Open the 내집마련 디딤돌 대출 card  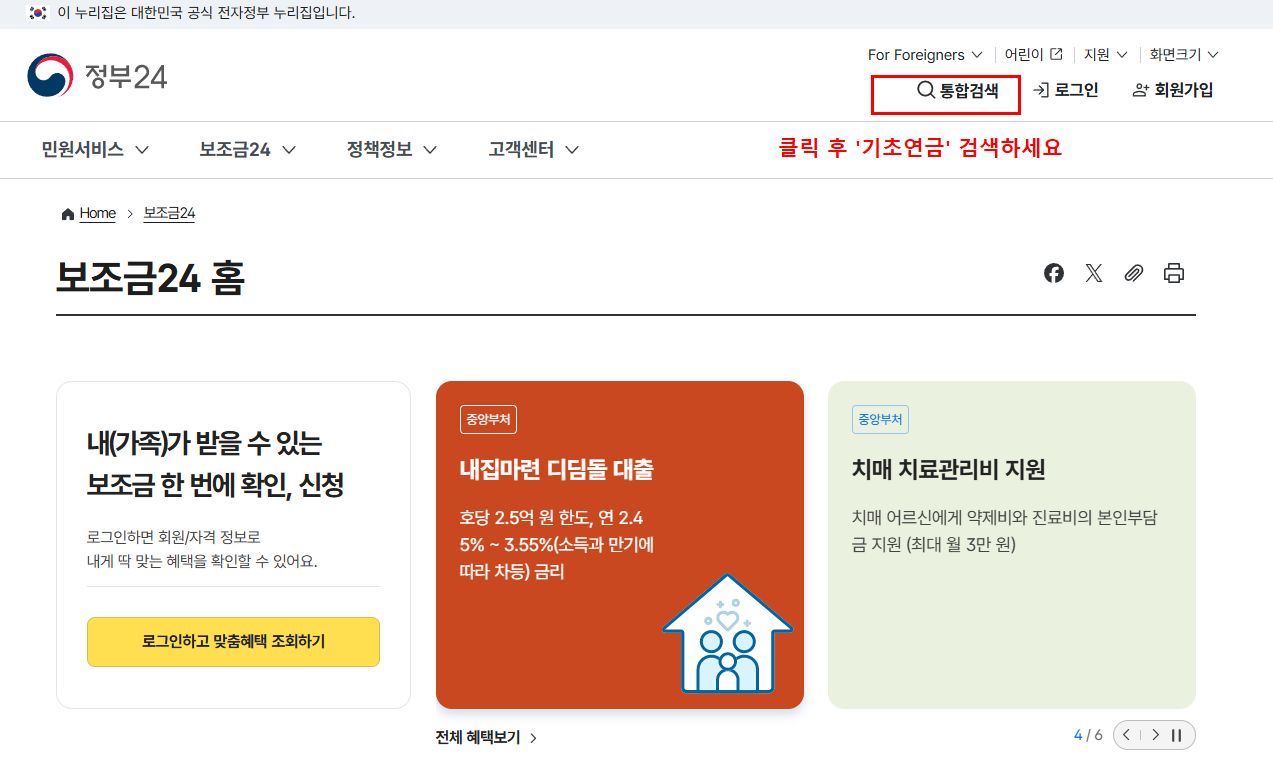coord(620,545)
